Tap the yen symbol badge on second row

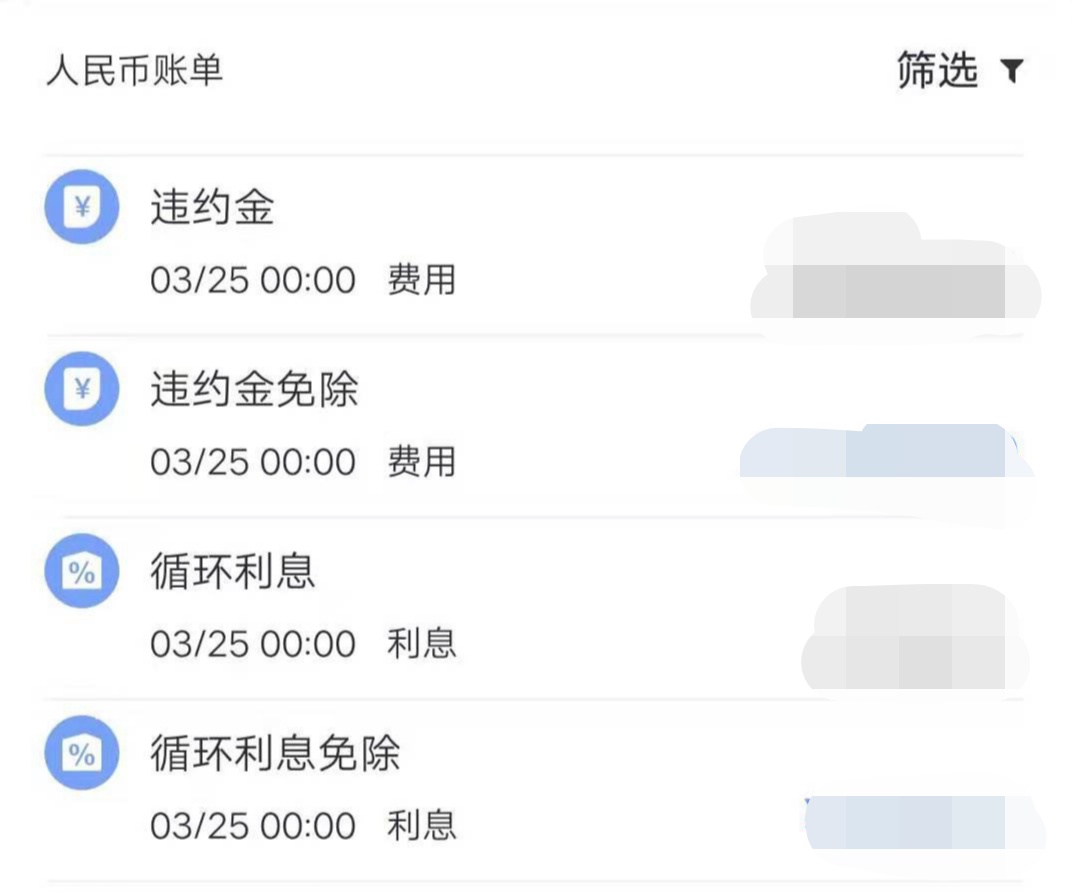(81, 389)
